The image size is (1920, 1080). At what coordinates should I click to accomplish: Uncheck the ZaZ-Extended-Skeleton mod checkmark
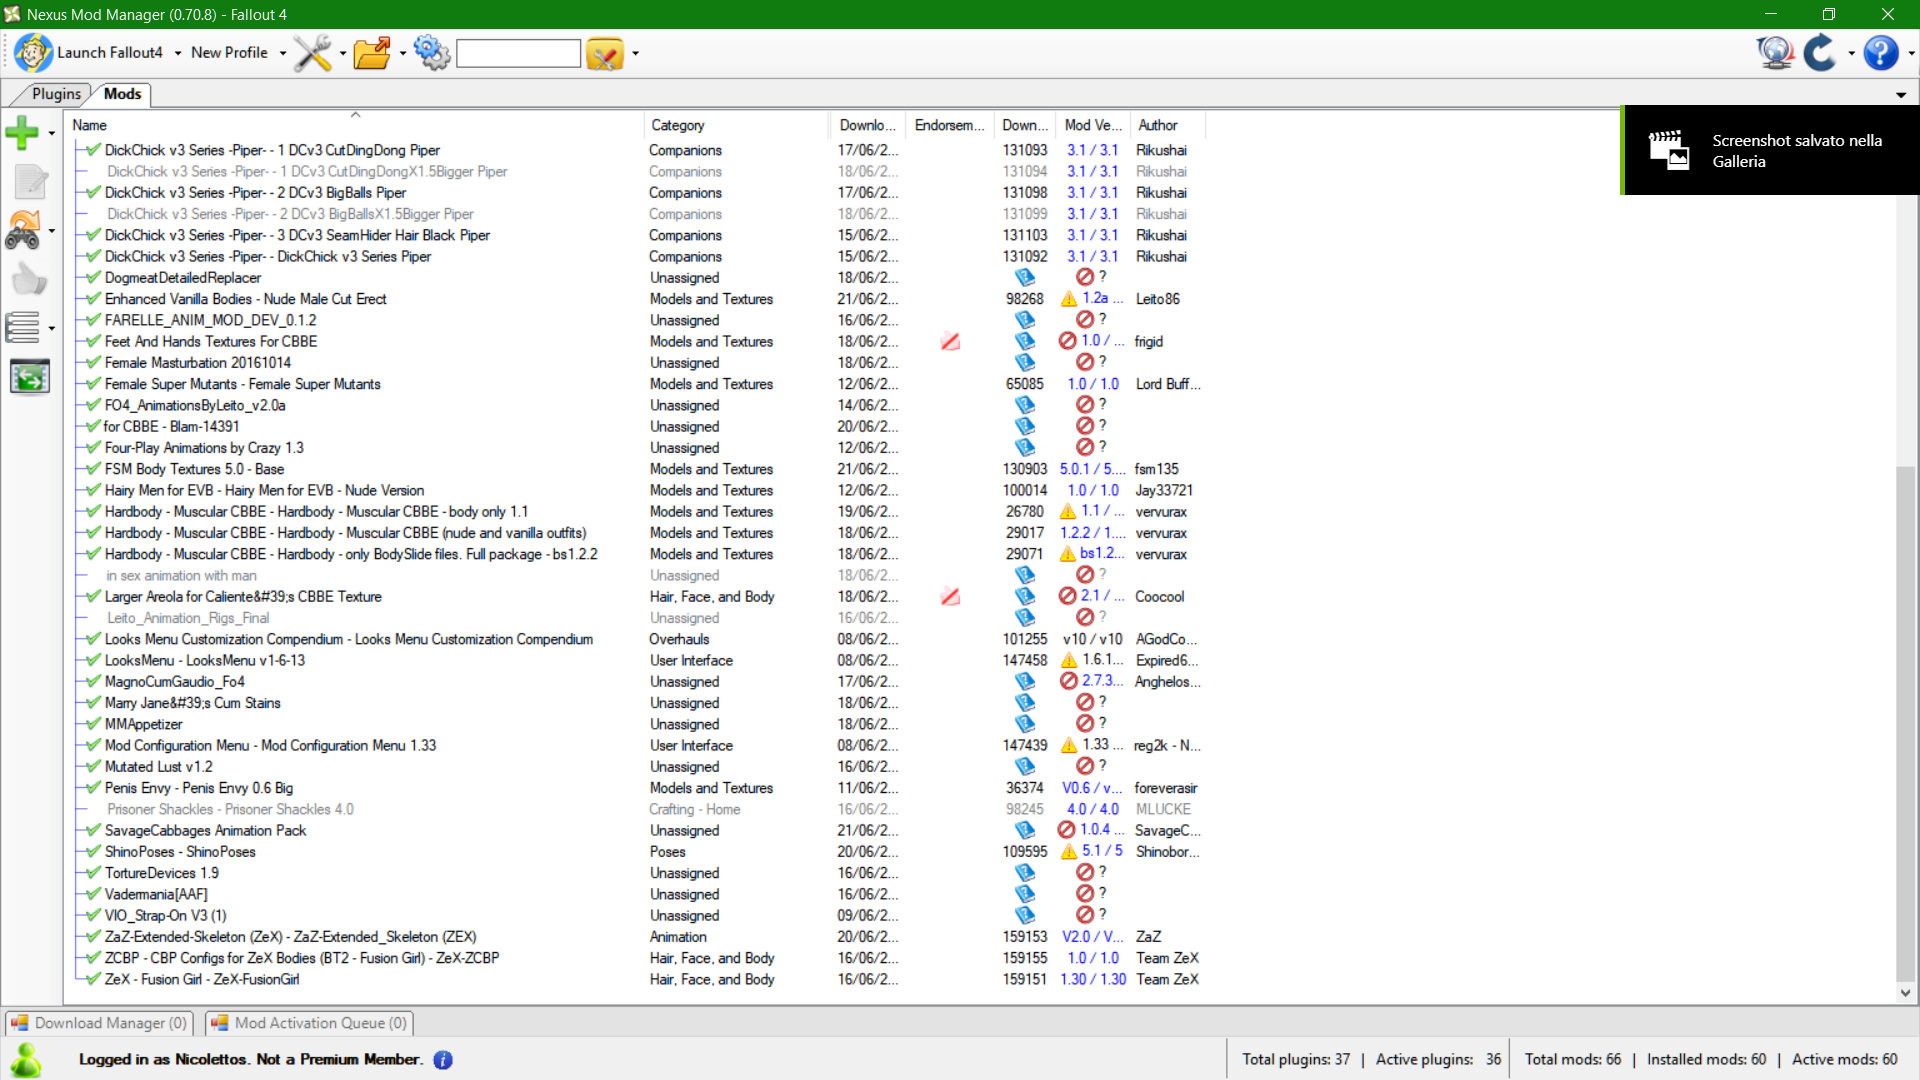94,937
